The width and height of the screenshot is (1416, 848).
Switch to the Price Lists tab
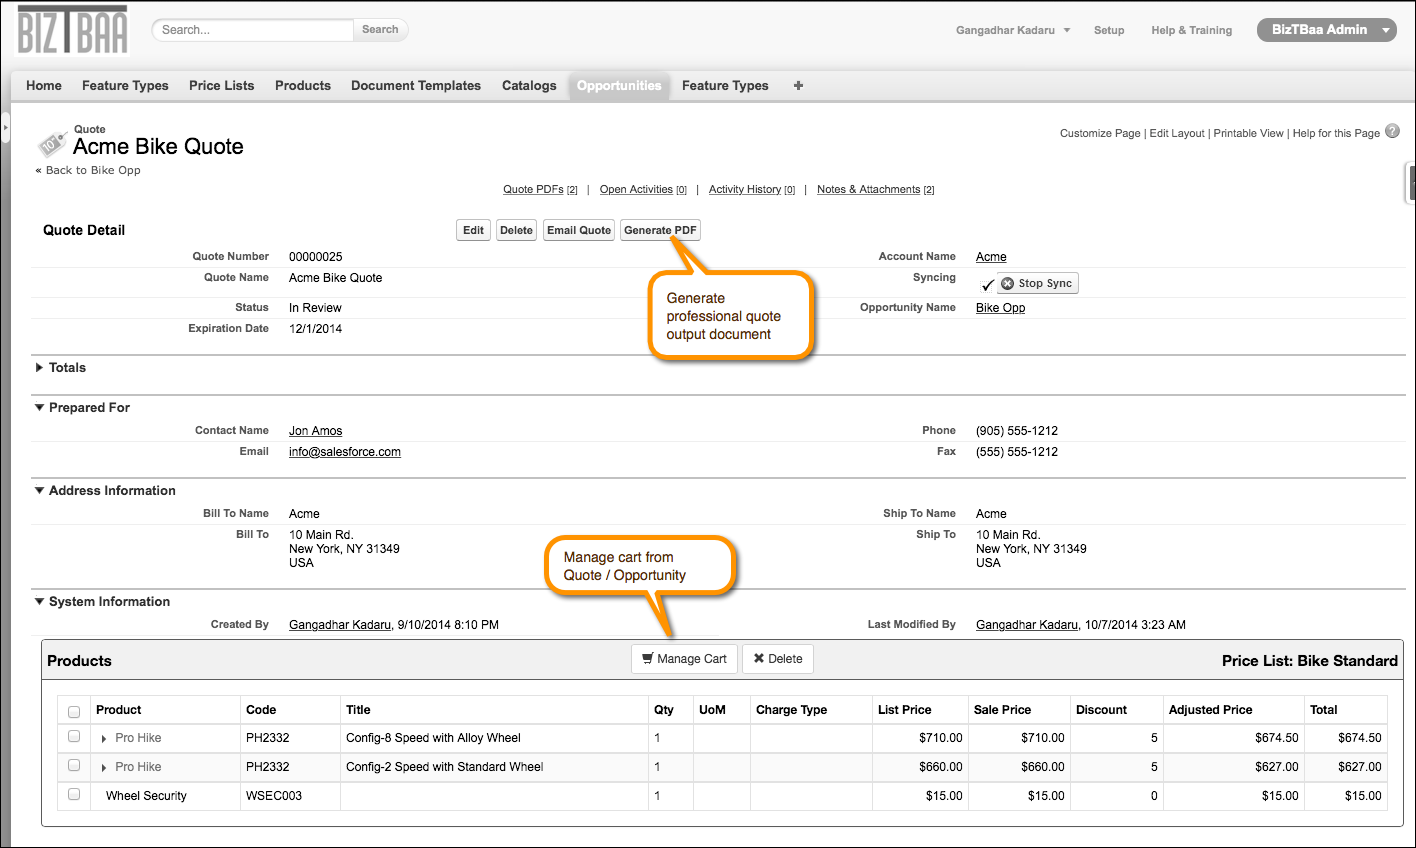[x=221, y=86]
